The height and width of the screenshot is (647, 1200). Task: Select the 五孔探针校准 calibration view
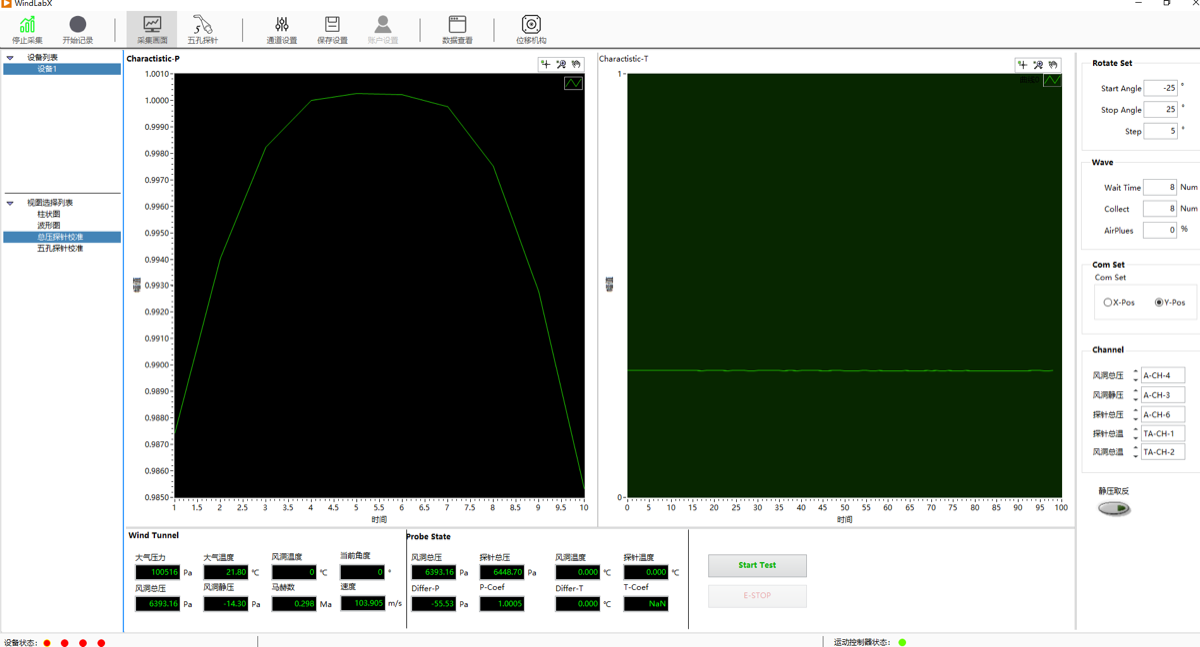60,248
